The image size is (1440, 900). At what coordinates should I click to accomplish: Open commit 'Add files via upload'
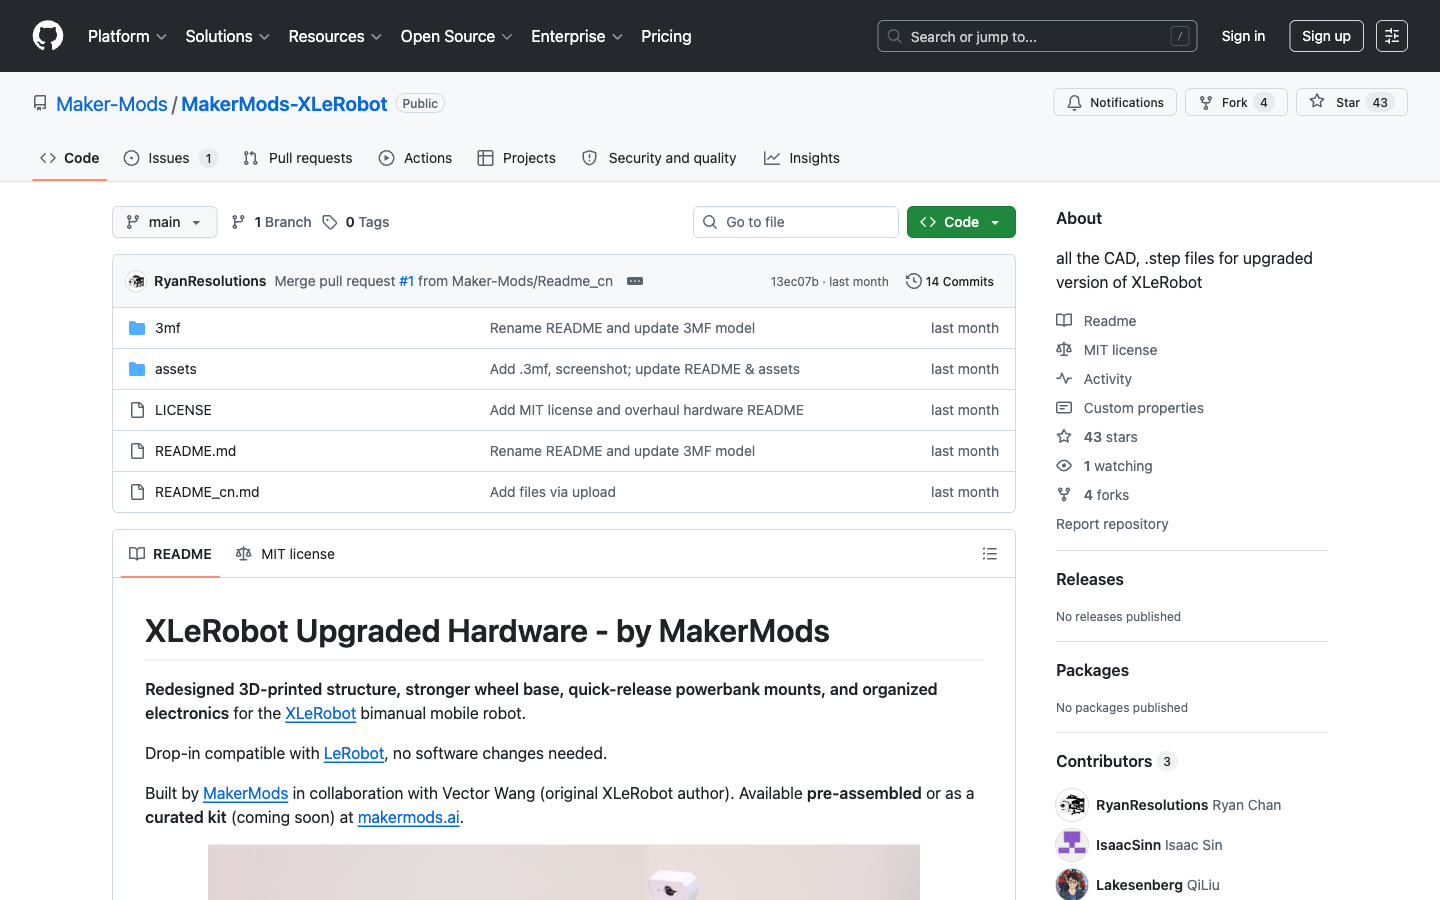553,492
